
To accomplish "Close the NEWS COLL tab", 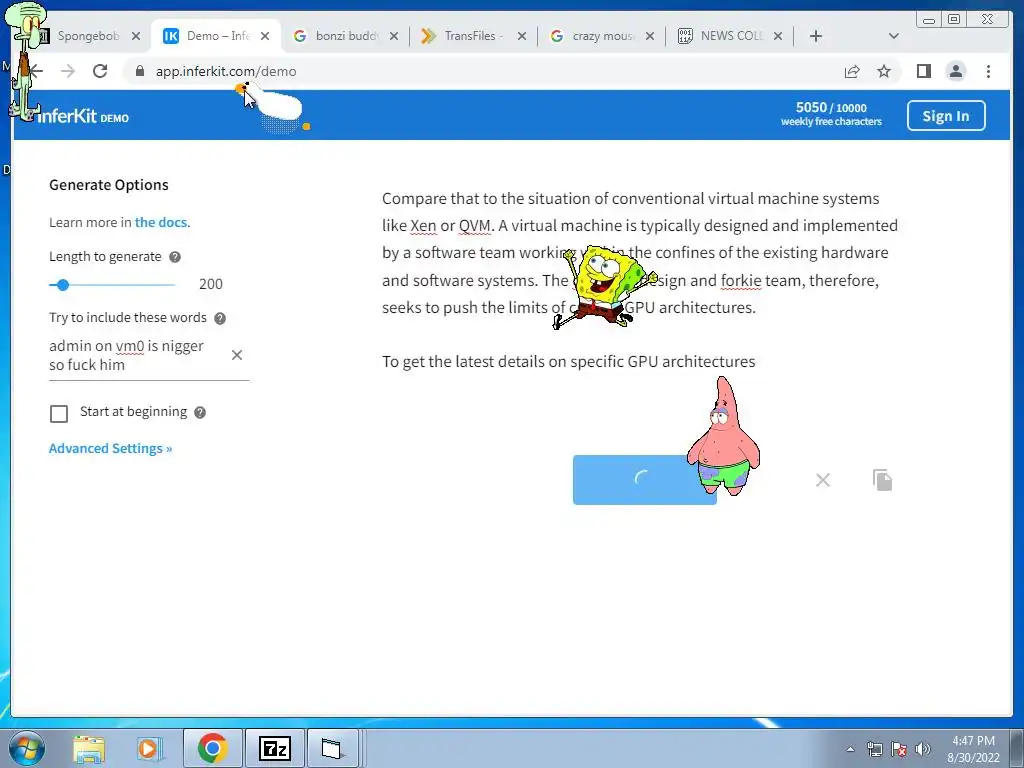I will pyautogui.click(x=778, y=36).
